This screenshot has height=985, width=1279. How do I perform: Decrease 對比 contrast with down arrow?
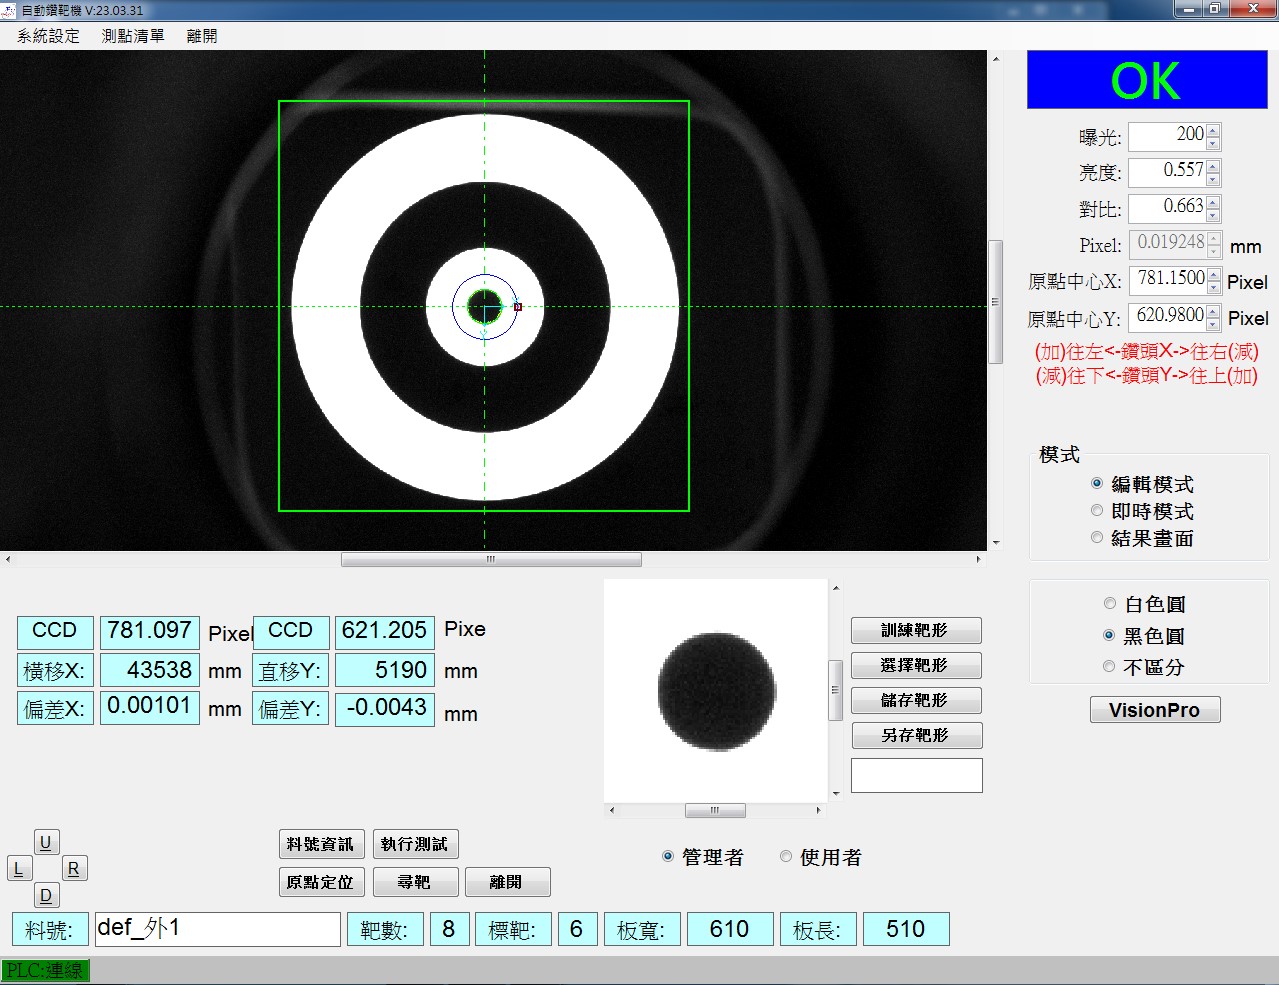coord(1213,216)
